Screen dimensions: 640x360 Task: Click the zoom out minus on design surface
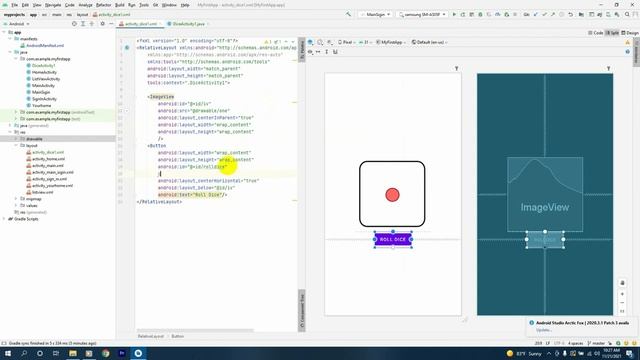622,303
